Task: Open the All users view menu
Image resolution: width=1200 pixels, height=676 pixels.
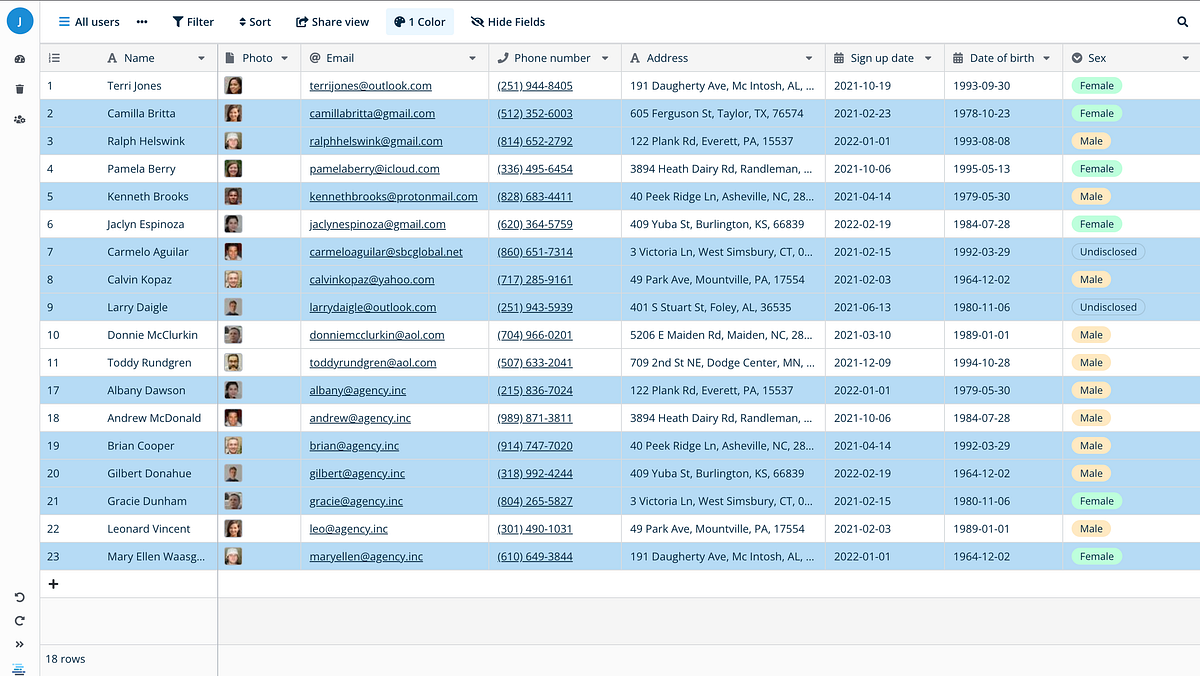Action: click(88, 21)
